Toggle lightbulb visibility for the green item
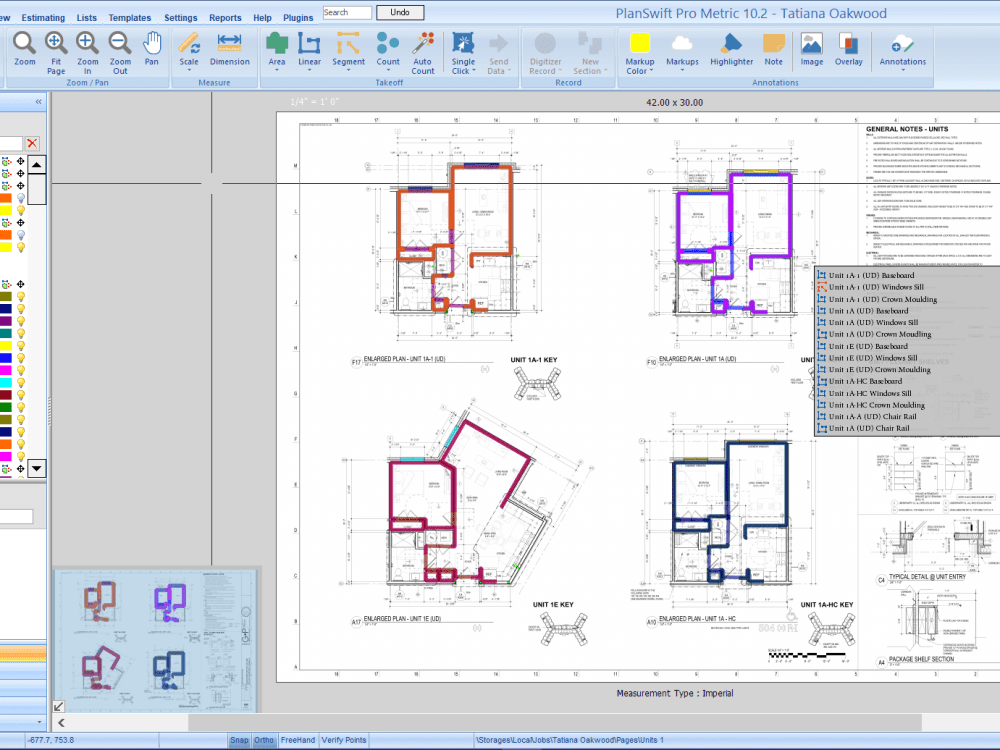Image resolution: width=1000 pixels, height=750 pixels. pos(20,407)
